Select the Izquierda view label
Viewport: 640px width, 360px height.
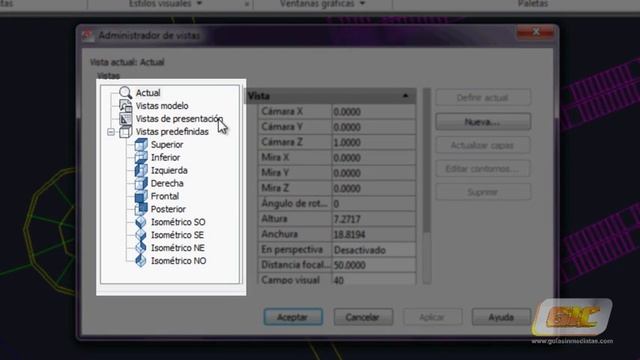(x=169, y=171)
